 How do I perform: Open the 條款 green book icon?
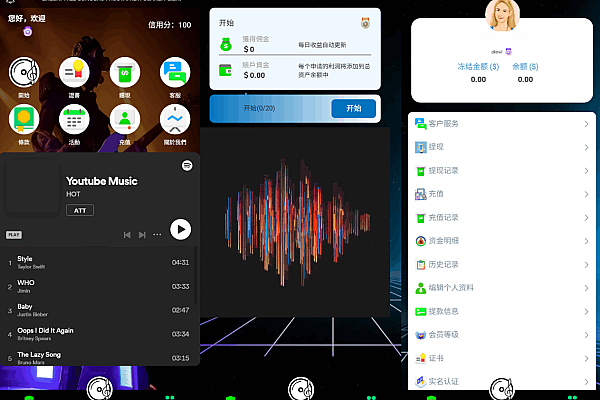tap(24, 119)
